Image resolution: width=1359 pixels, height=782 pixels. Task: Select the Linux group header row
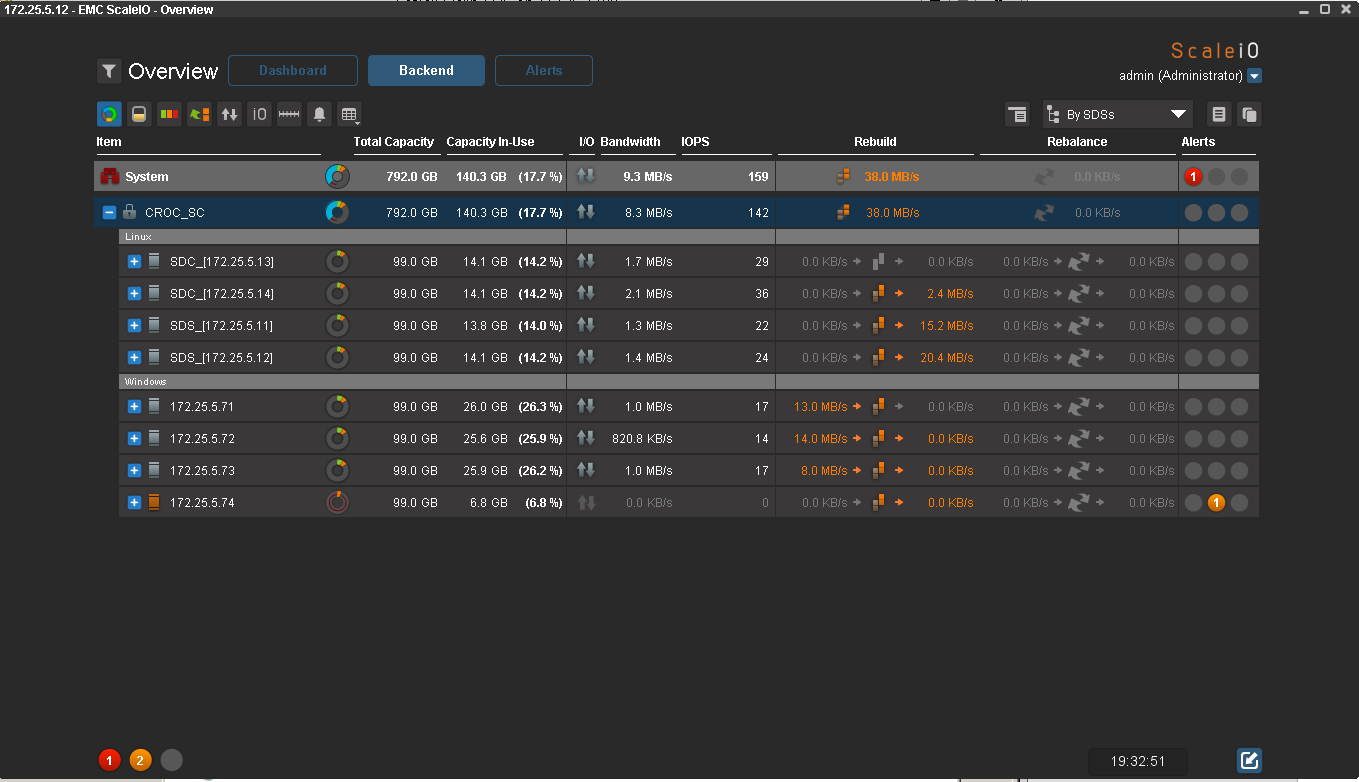688,237
